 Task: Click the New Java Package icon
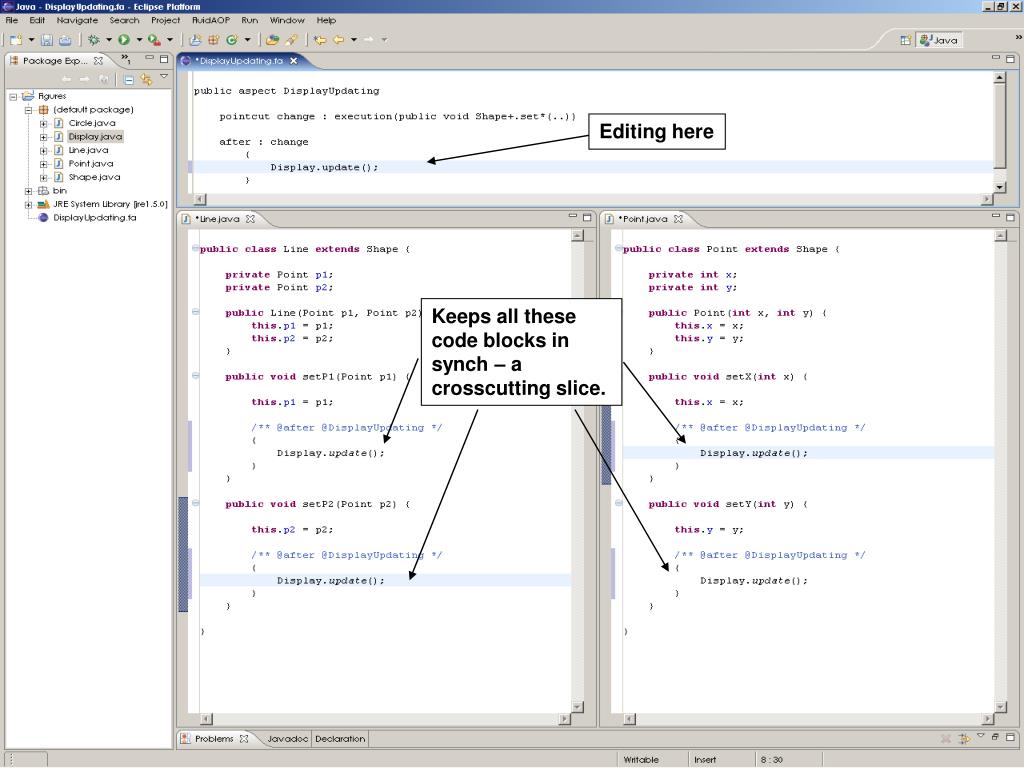tap(213, 40)
